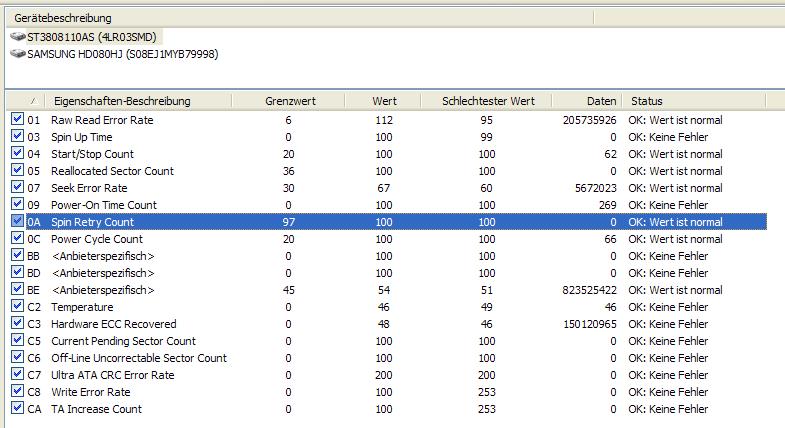The height and width of the screenshot is (428, 785).
Task: Disable the Seek Error Rate checkbox
Action: tap(18, 187)
